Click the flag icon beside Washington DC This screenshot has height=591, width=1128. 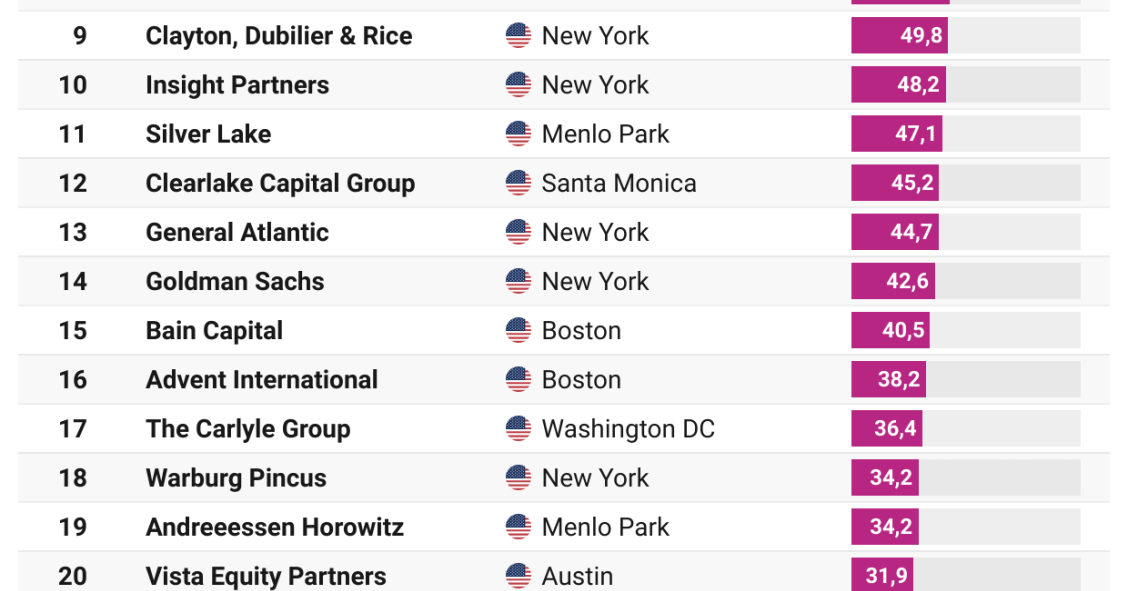coord(518,429)
